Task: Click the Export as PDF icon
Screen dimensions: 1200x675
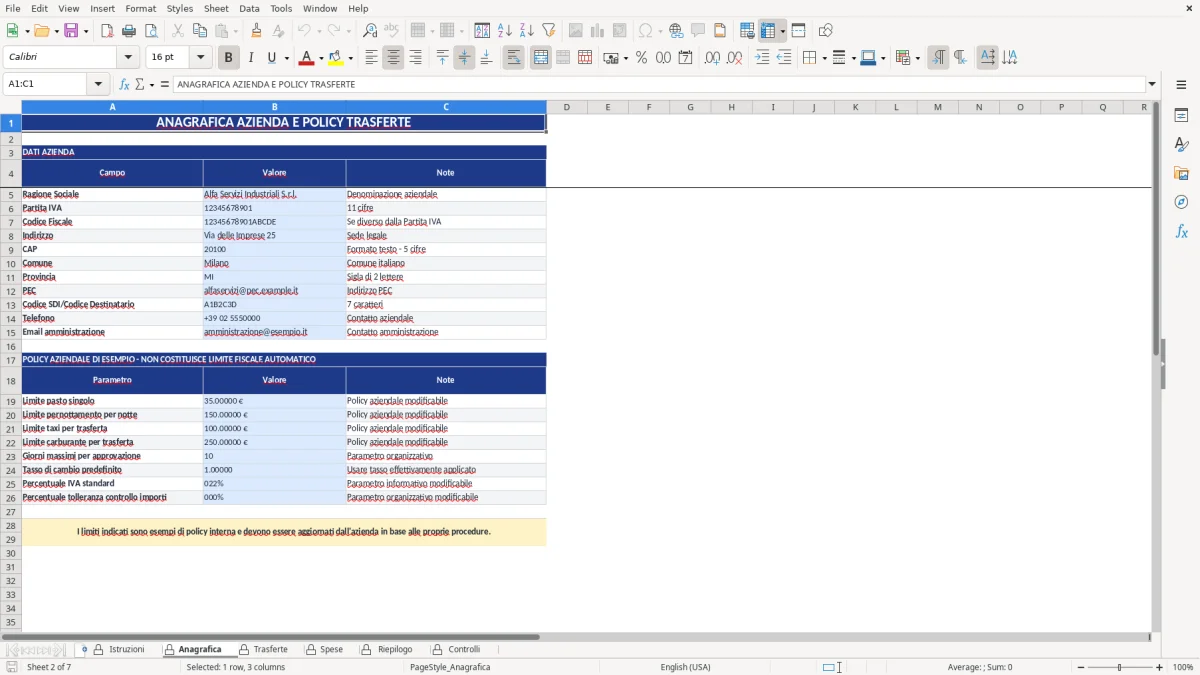Action: pyautogui.click(x=107, y=31)
